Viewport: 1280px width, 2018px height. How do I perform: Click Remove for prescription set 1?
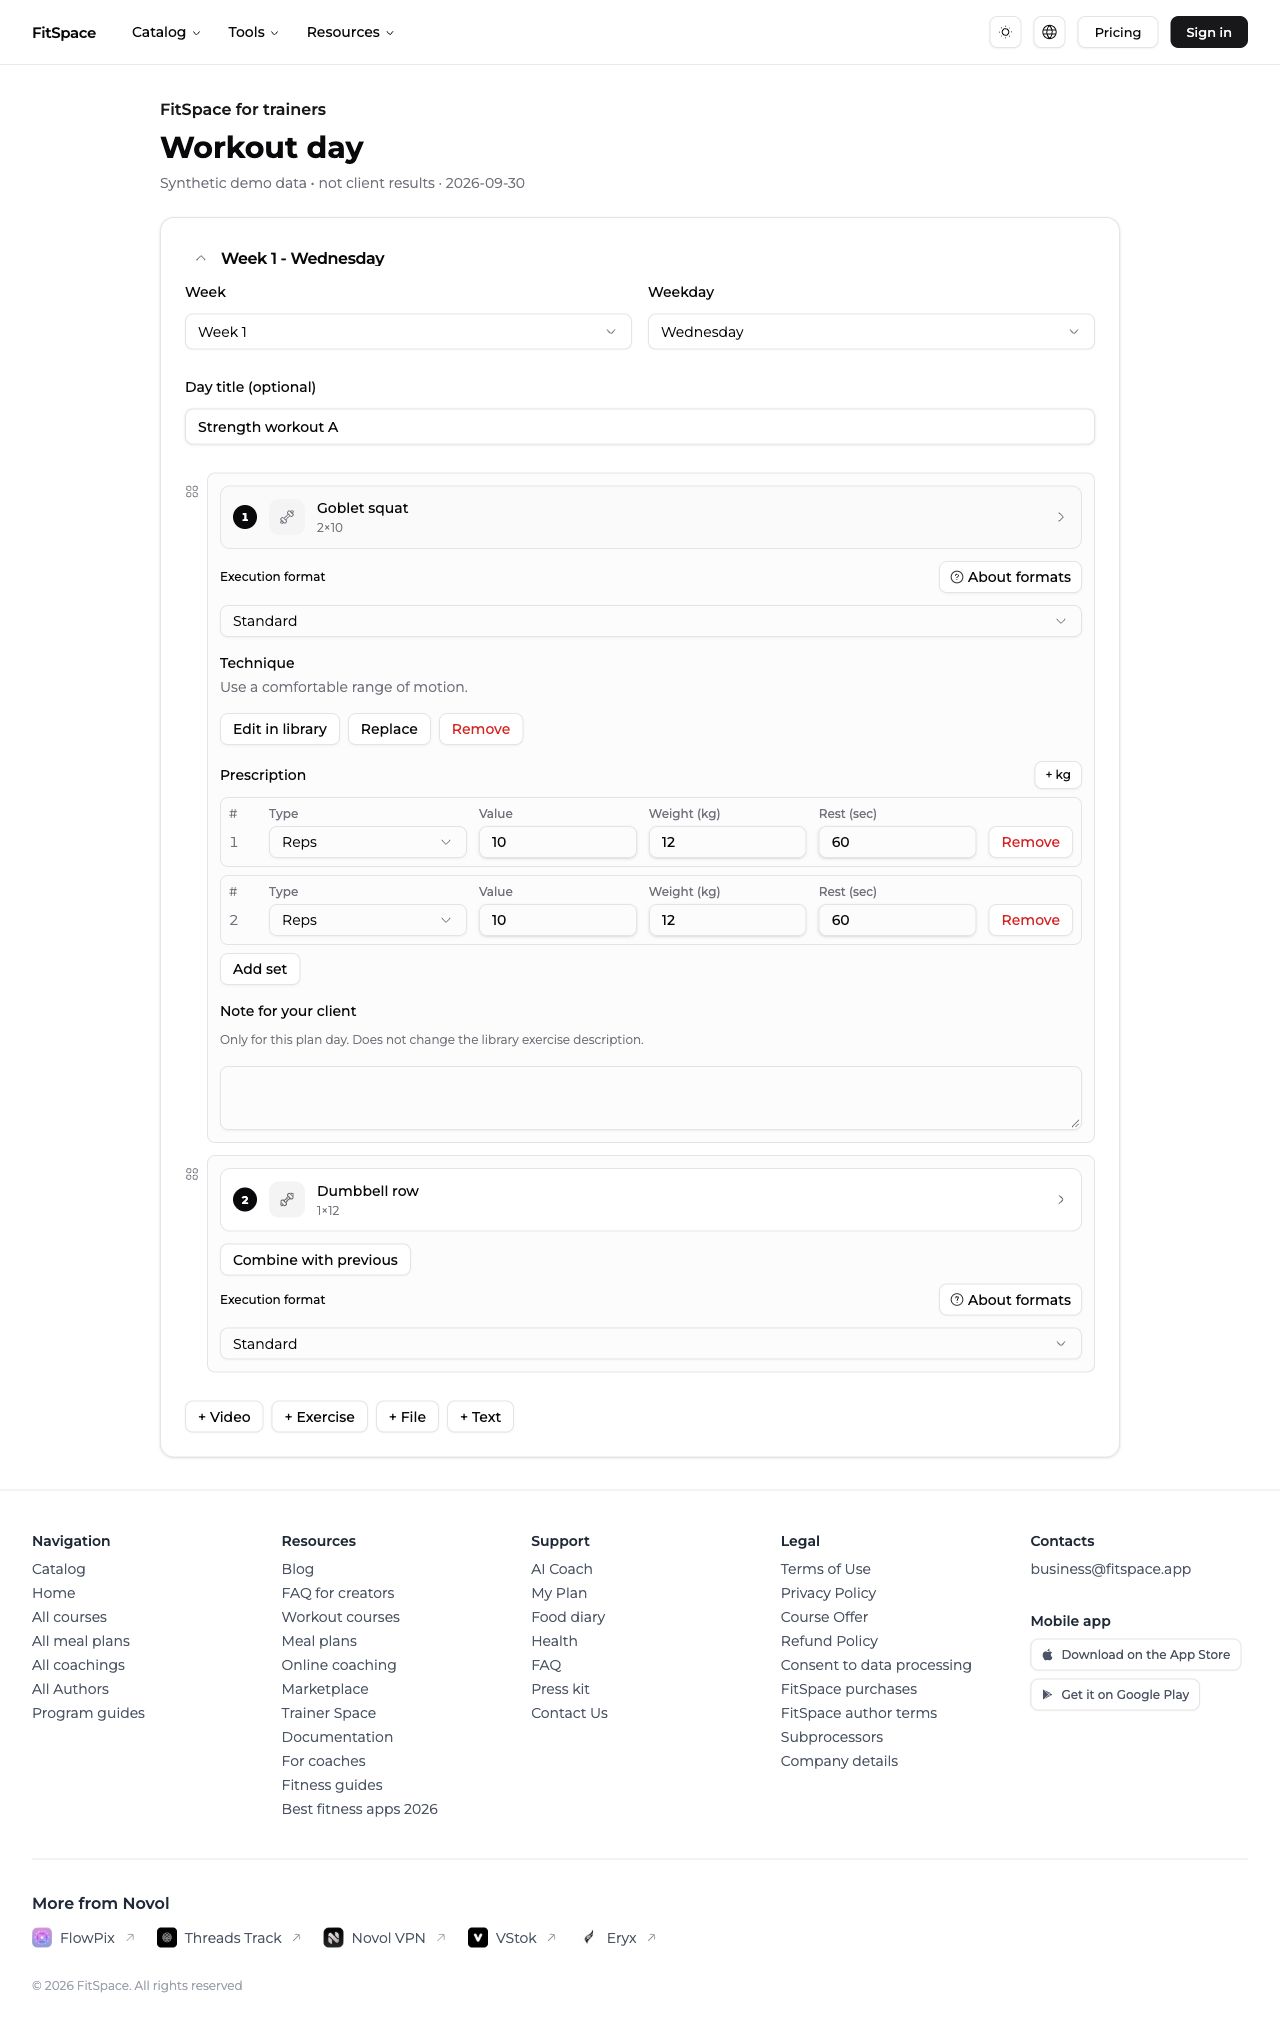(1031, 842)
